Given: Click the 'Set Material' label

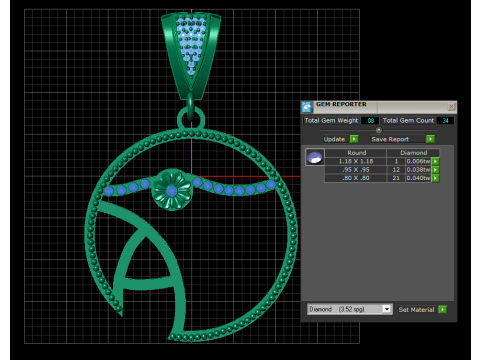Looking at the screenshot, I should 416,310.
